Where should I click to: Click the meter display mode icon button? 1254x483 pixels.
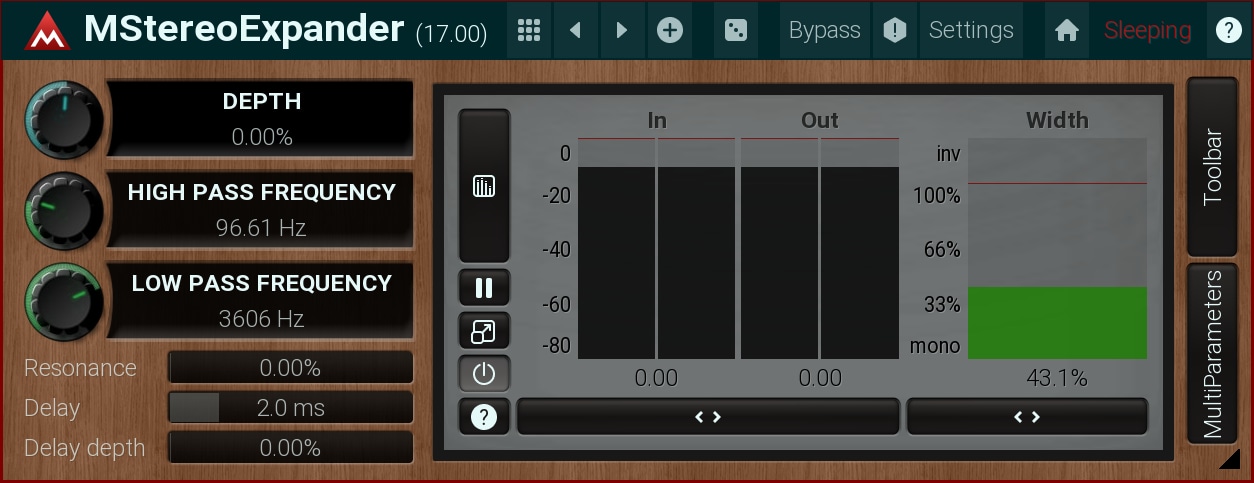coord(484,186)
